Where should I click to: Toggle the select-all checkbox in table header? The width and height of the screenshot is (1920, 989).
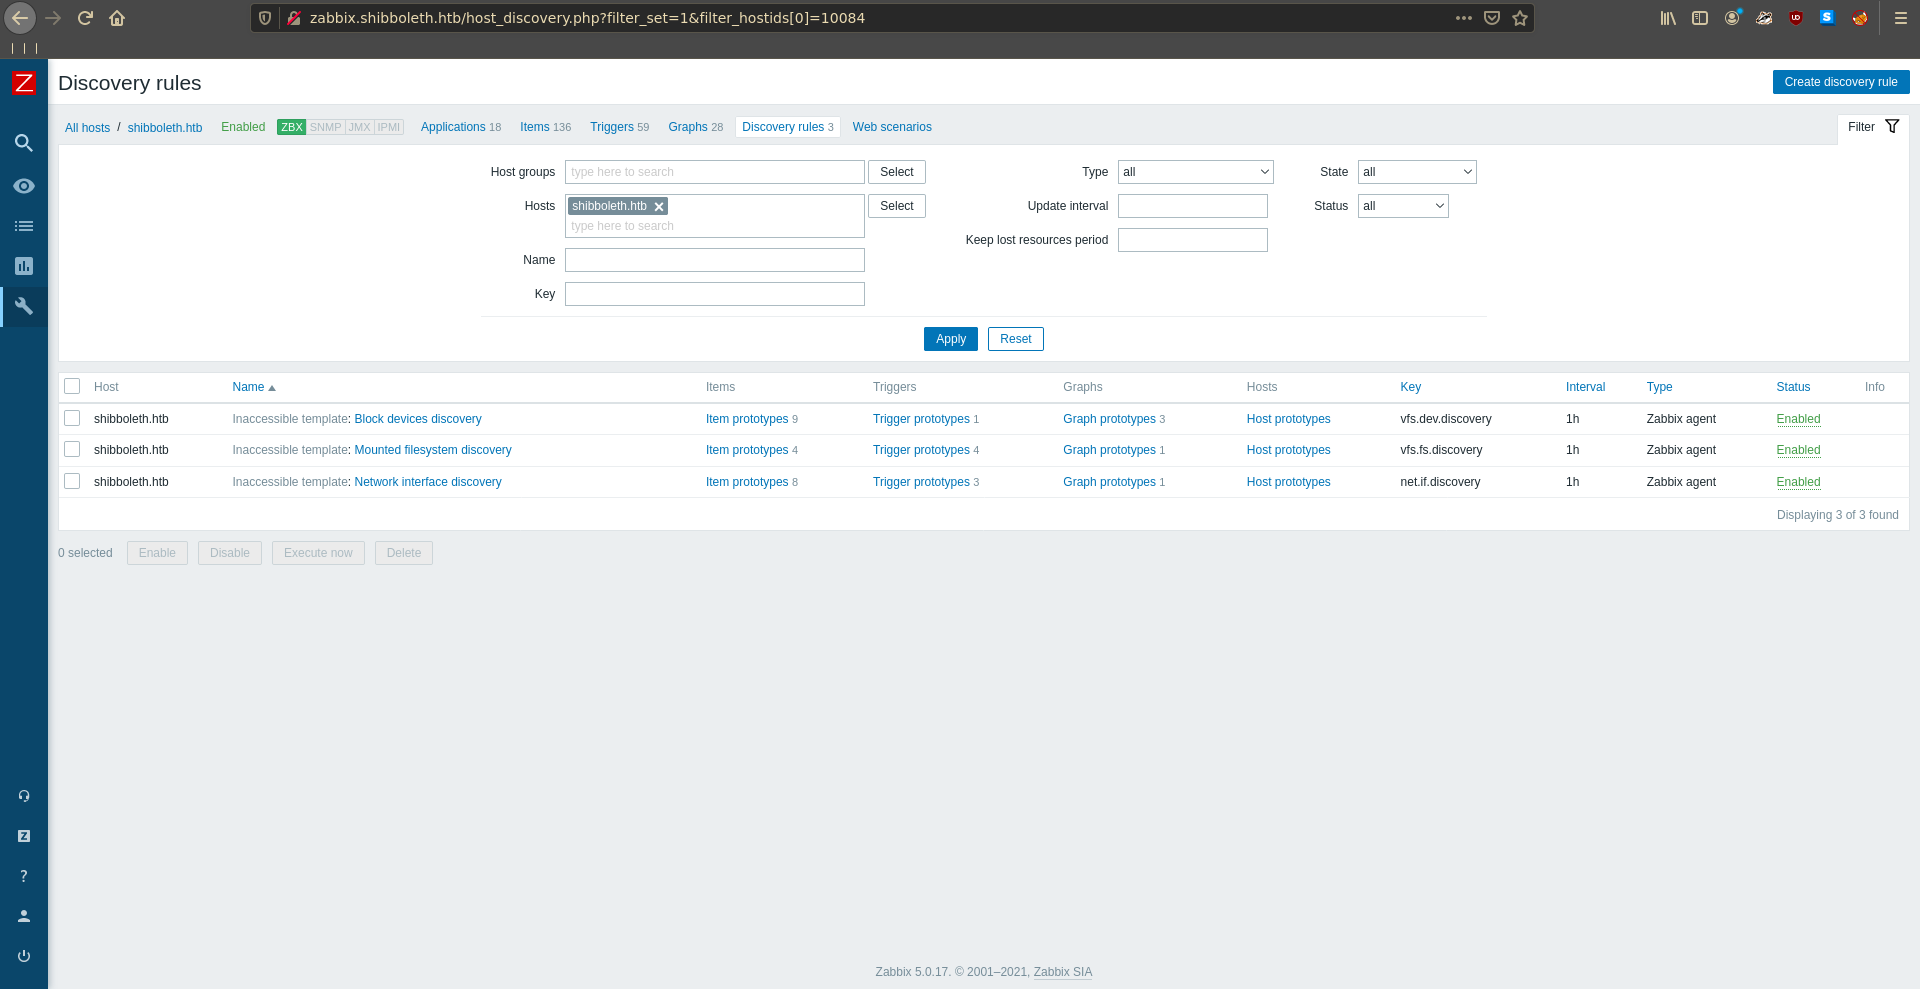tap(72, 386)
